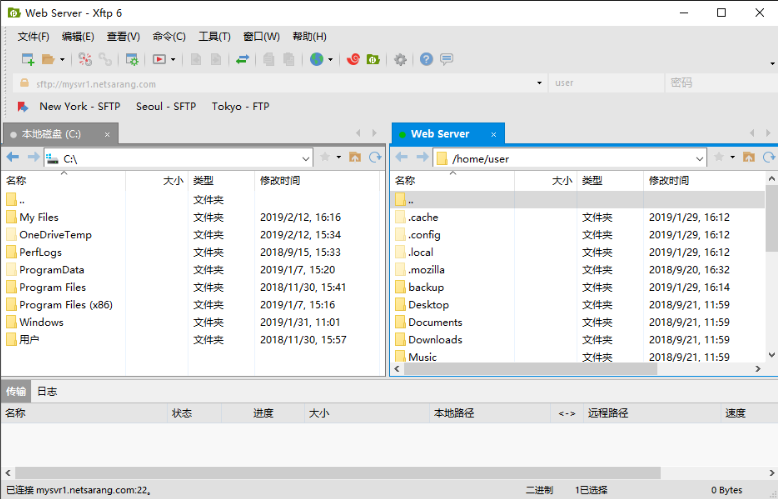Click the Open session folder icon
The width and height of the screenshot is (778, 499).
48,60
